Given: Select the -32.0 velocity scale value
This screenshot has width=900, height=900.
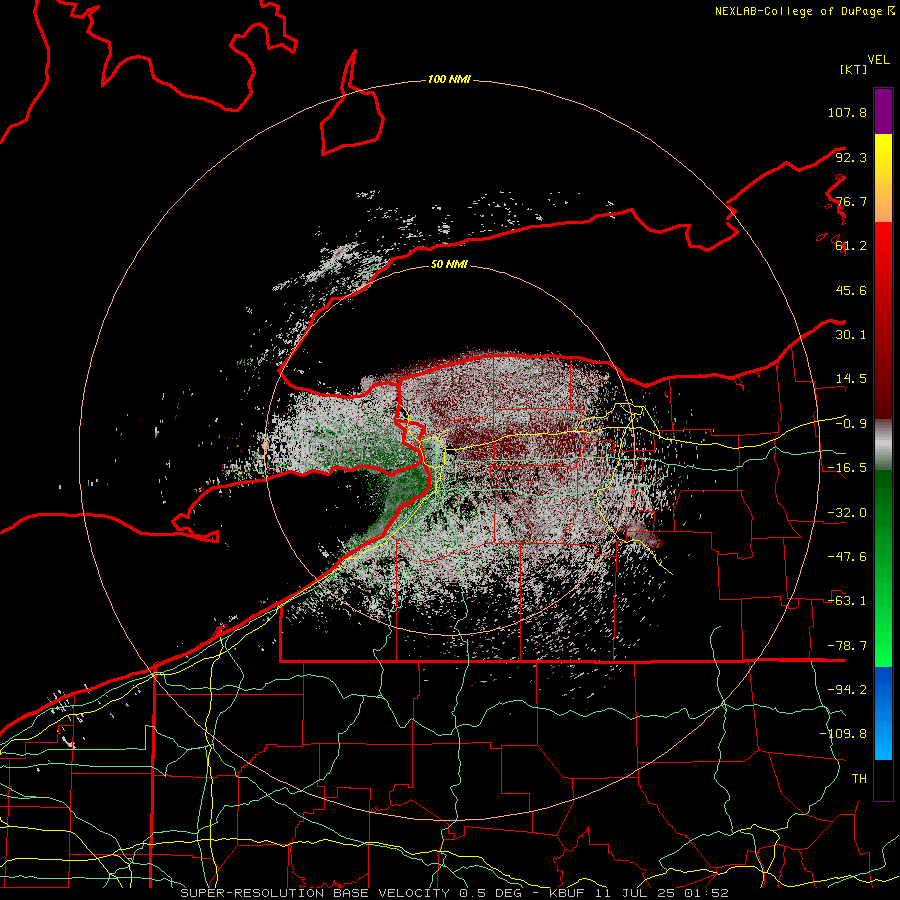Looking at the screenshot, I should point(847,513).
